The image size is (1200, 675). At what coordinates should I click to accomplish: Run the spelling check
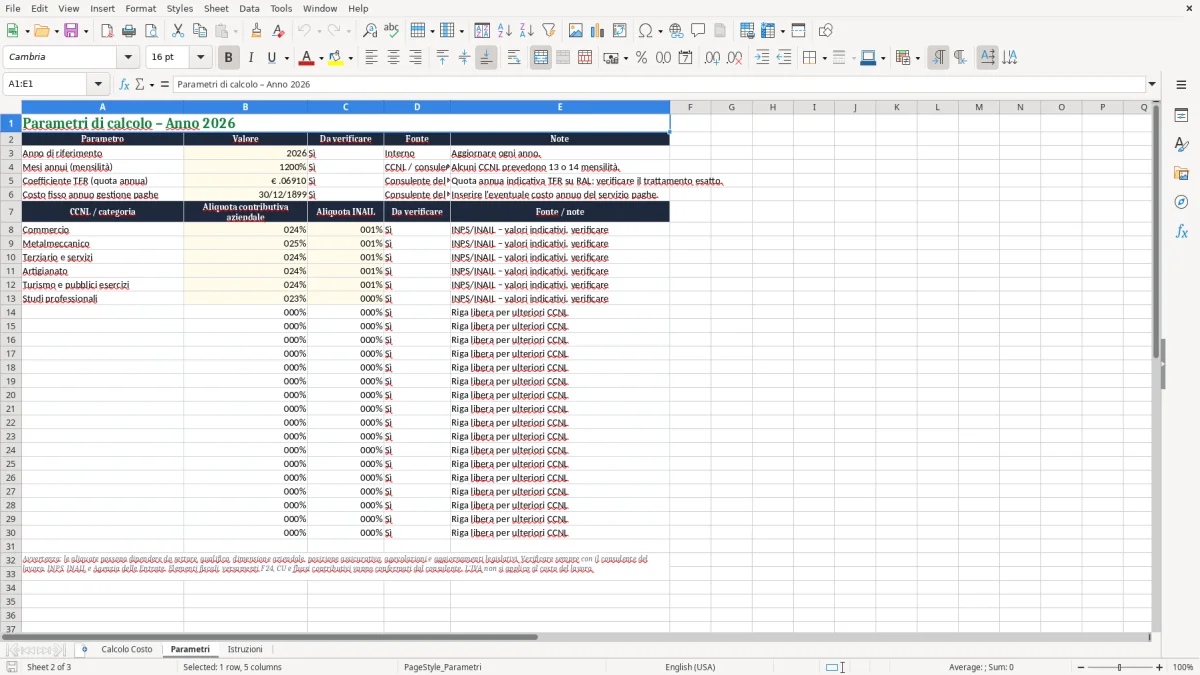392,31
